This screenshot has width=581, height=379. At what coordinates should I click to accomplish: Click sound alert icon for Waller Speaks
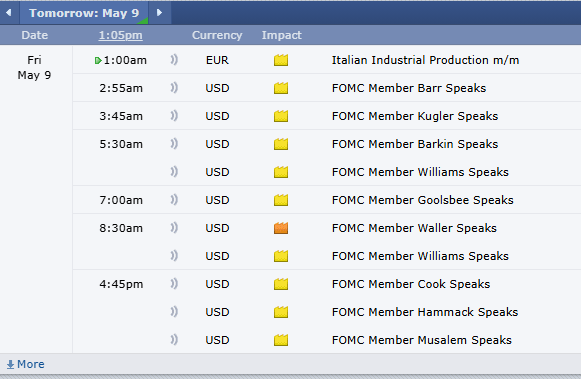coord(174,228)
